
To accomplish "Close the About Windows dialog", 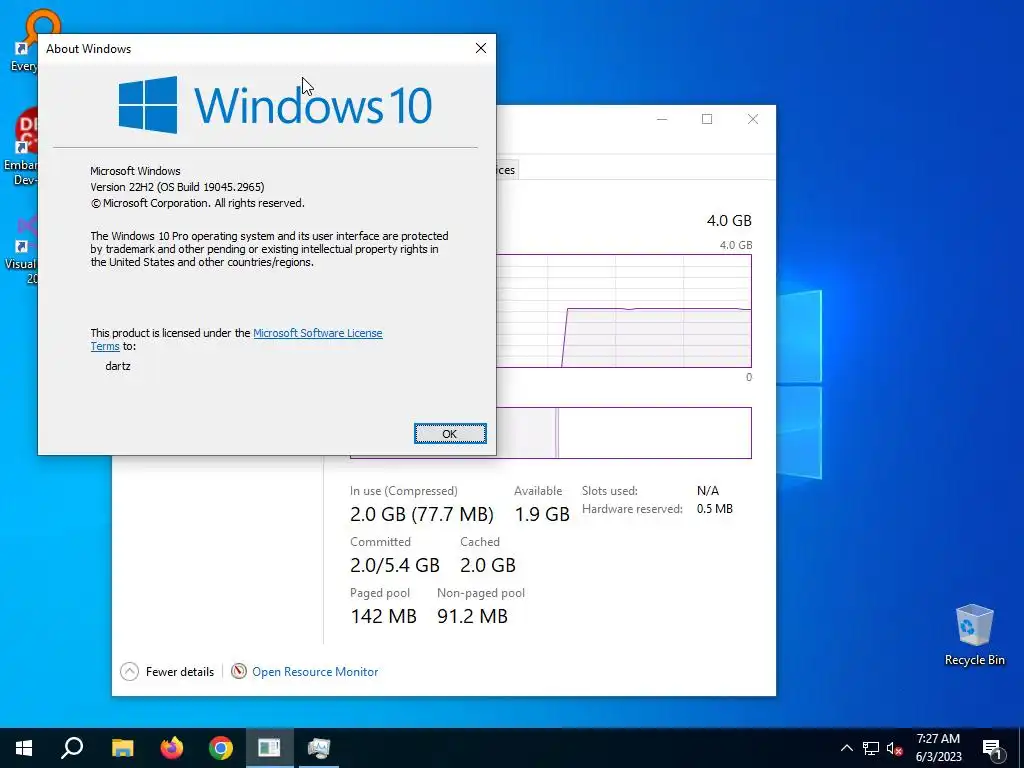I will (x=481, y=48).
